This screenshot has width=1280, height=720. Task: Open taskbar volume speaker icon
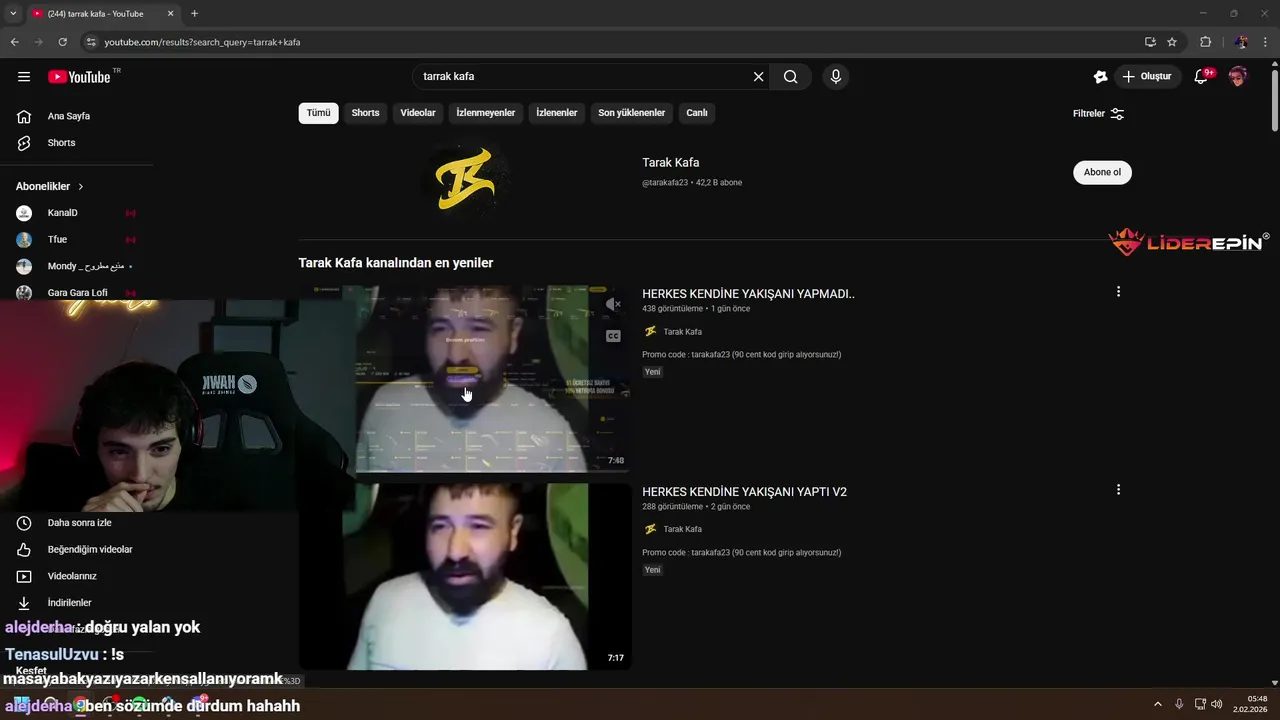coord(1216,704)
